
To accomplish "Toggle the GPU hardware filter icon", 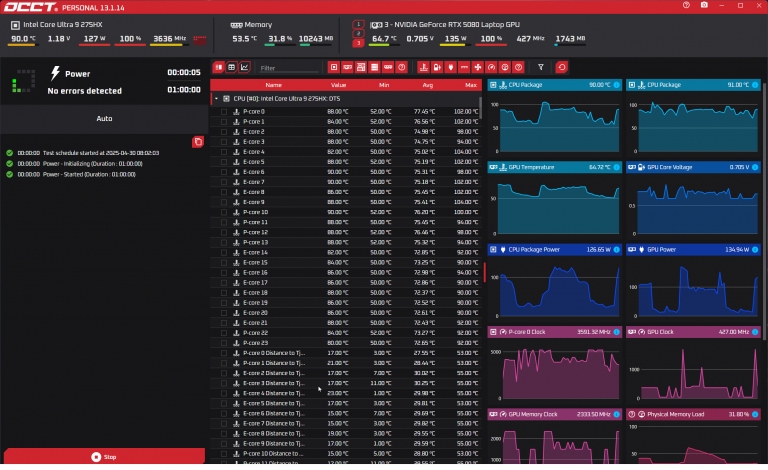I will click(x=347, y=67).
